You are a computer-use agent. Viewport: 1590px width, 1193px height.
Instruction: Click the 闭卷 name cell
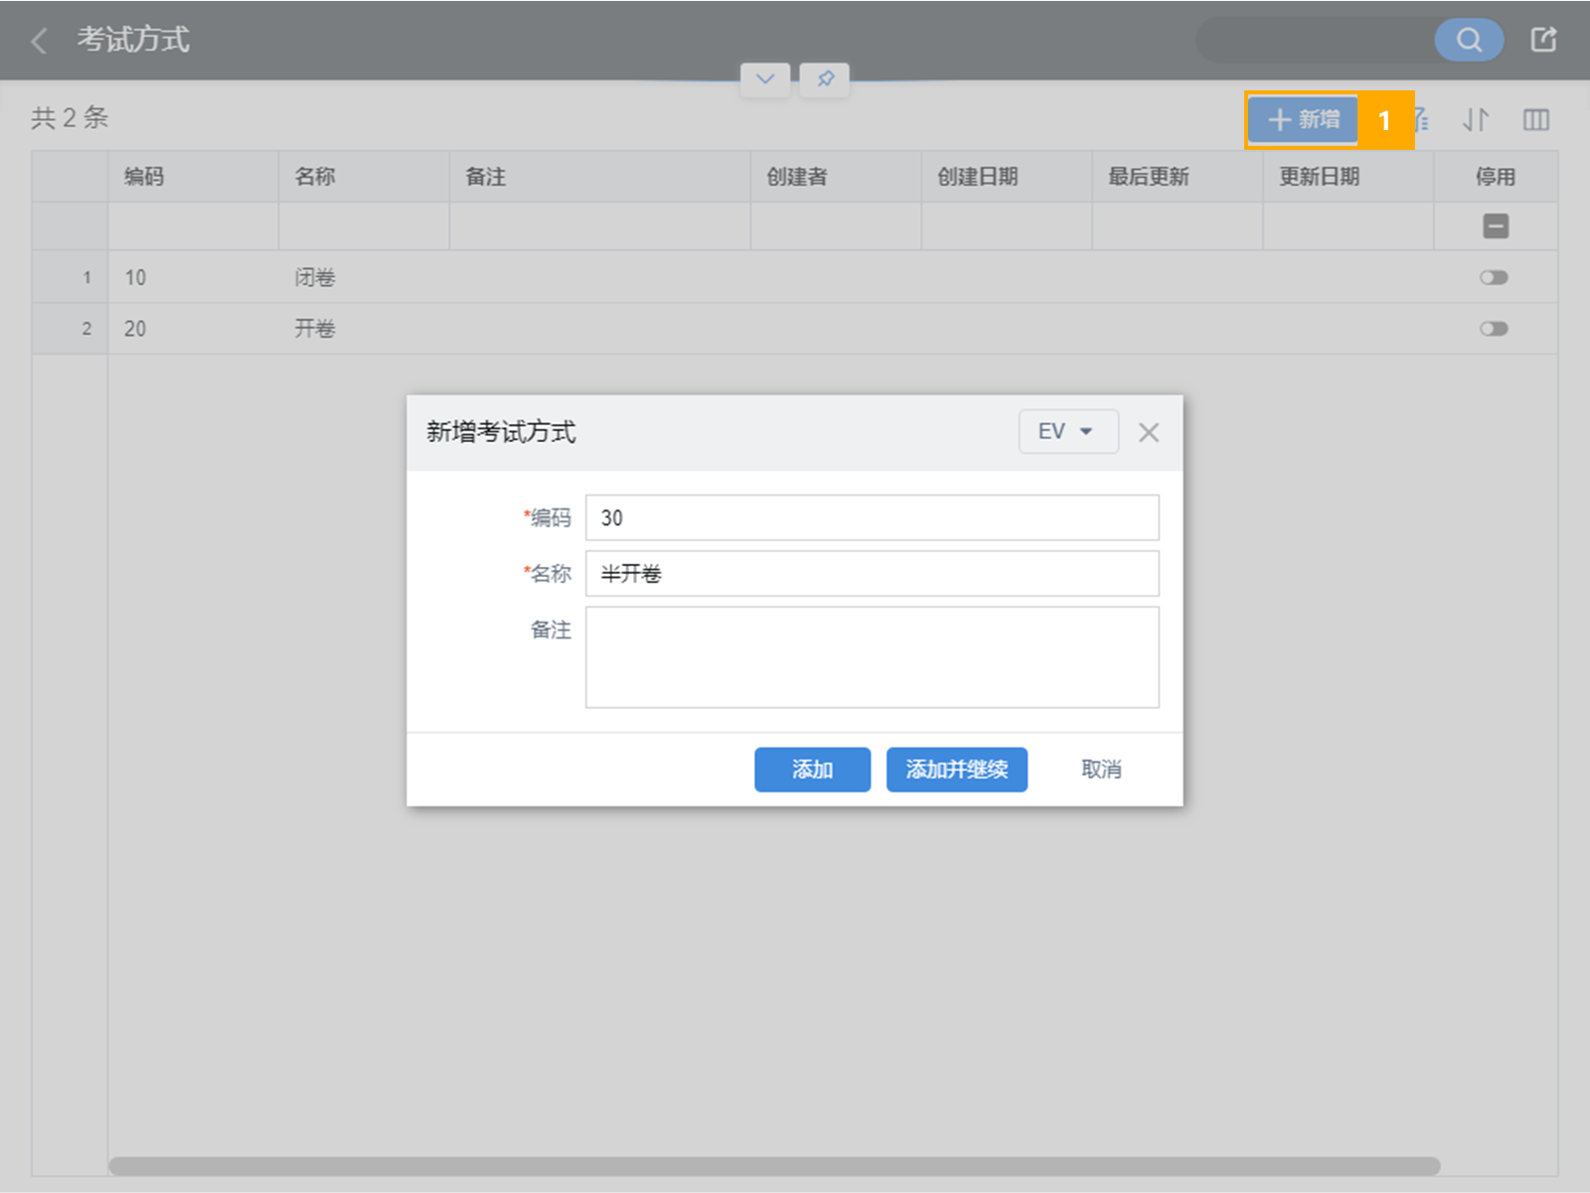pos(364,277)
